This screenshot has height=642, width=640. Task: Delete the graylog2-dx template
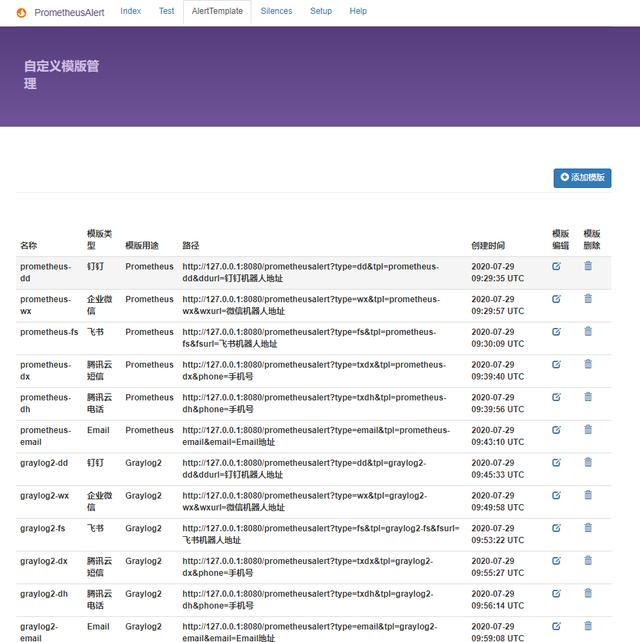588,561
